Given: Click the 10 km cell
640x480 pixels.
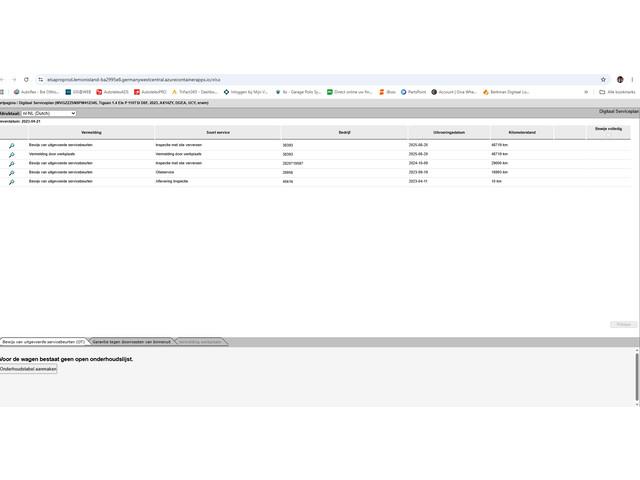Looking at the screenshot, I should point(496,181).
